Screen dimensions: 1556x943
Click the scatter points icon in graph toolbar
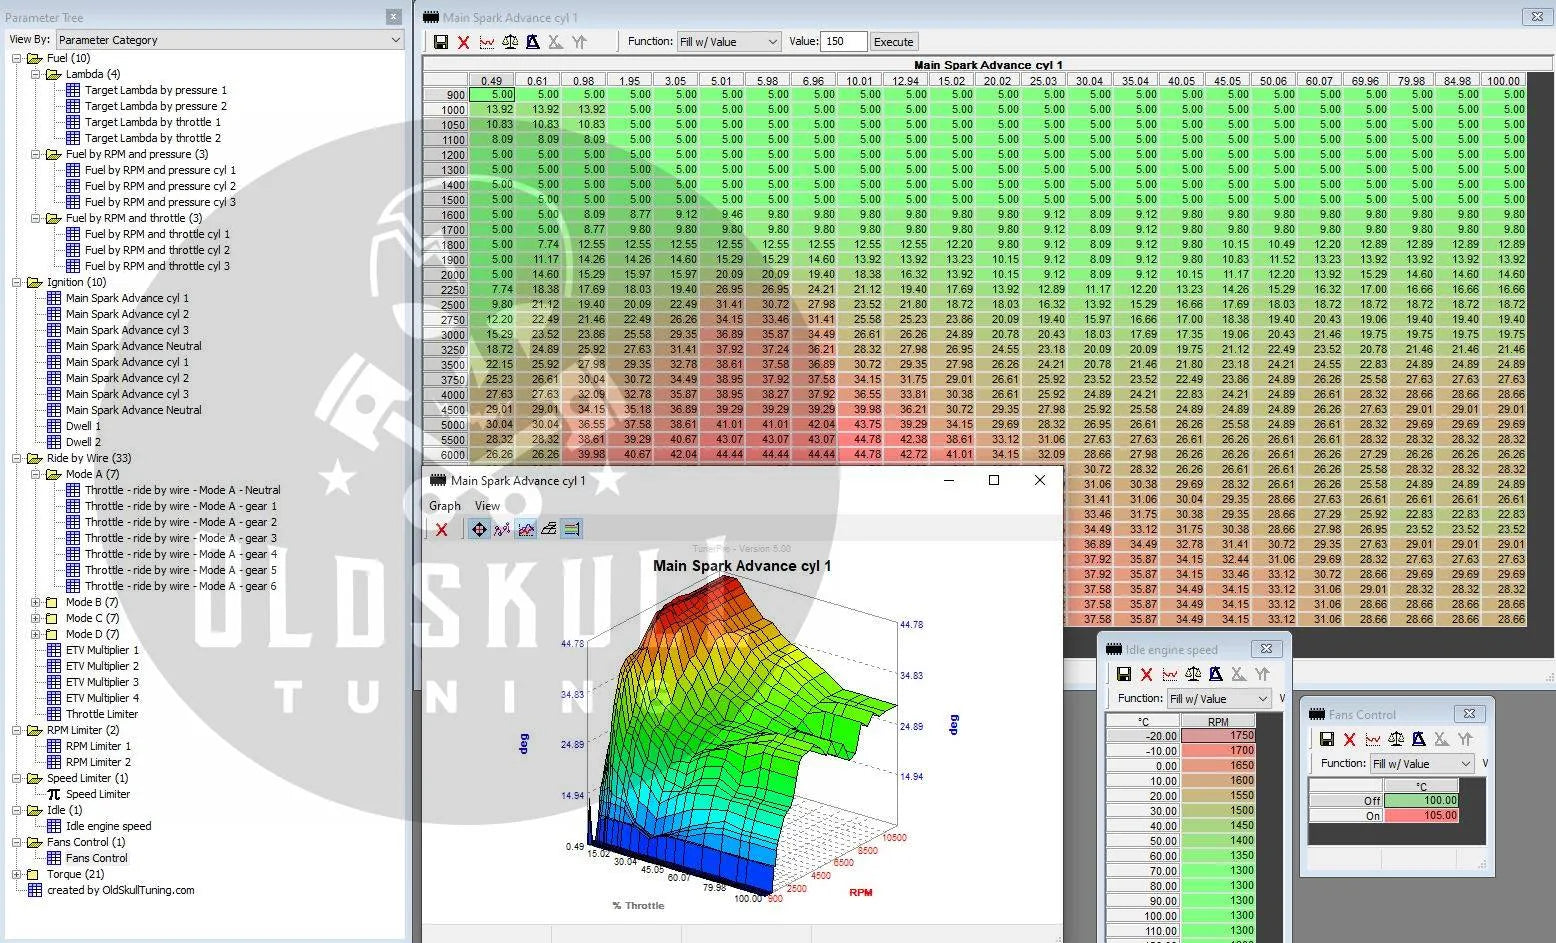point(502,530)
